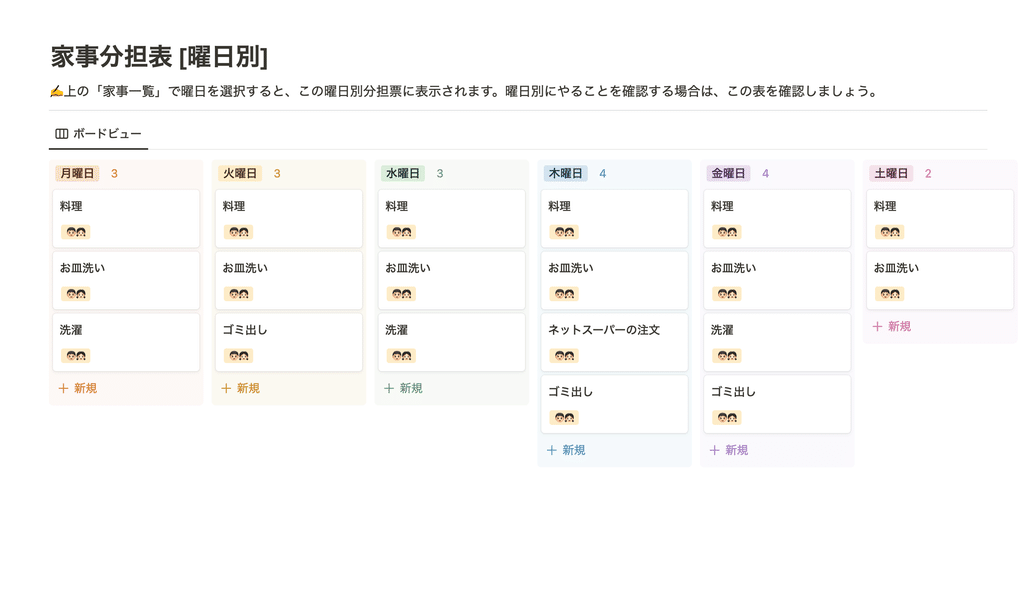Click the 木曜日 column tag
1024x604 pixels.
tap(566, 174)
